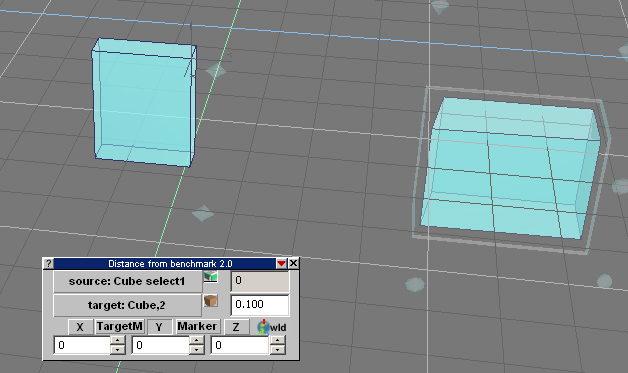This screenshot has width=628, height=373.
Task: Decrease the Y offset spinner
Action: coord(197,350)
